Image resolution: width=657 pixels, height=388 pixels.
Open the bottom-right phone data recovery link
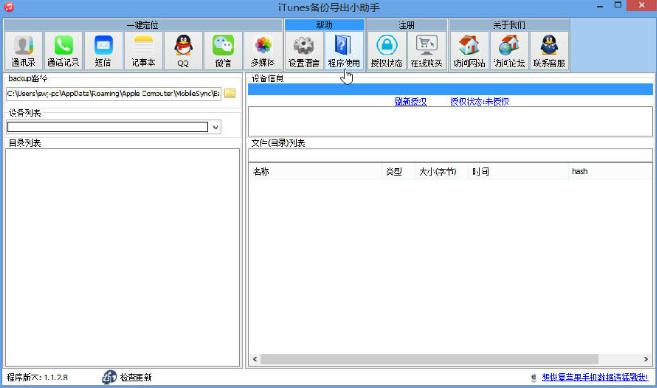(595, 377)
